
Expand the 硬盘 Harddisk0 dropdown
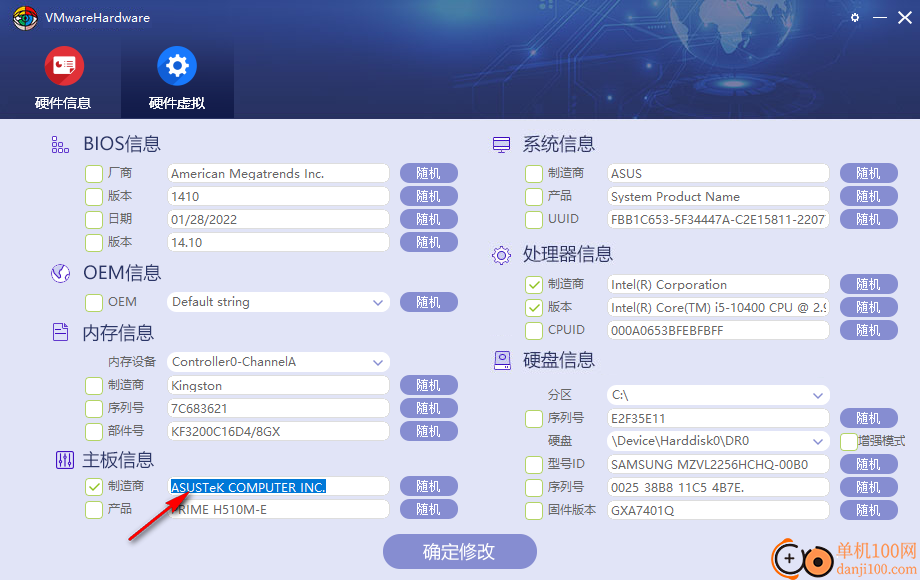718,441
